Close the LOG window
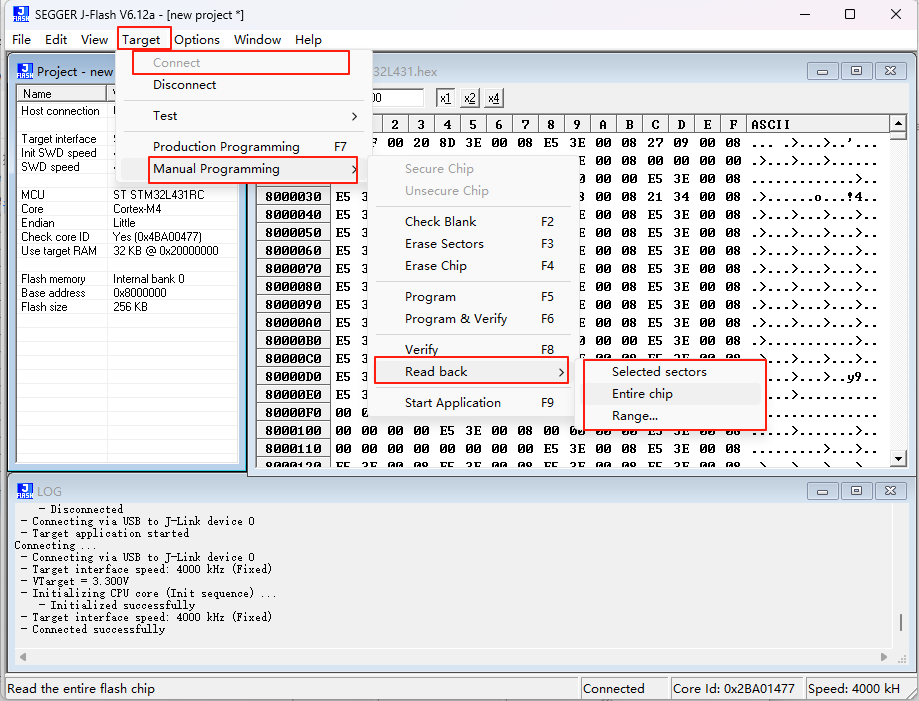Screen dimensions: 919x701 890,491
